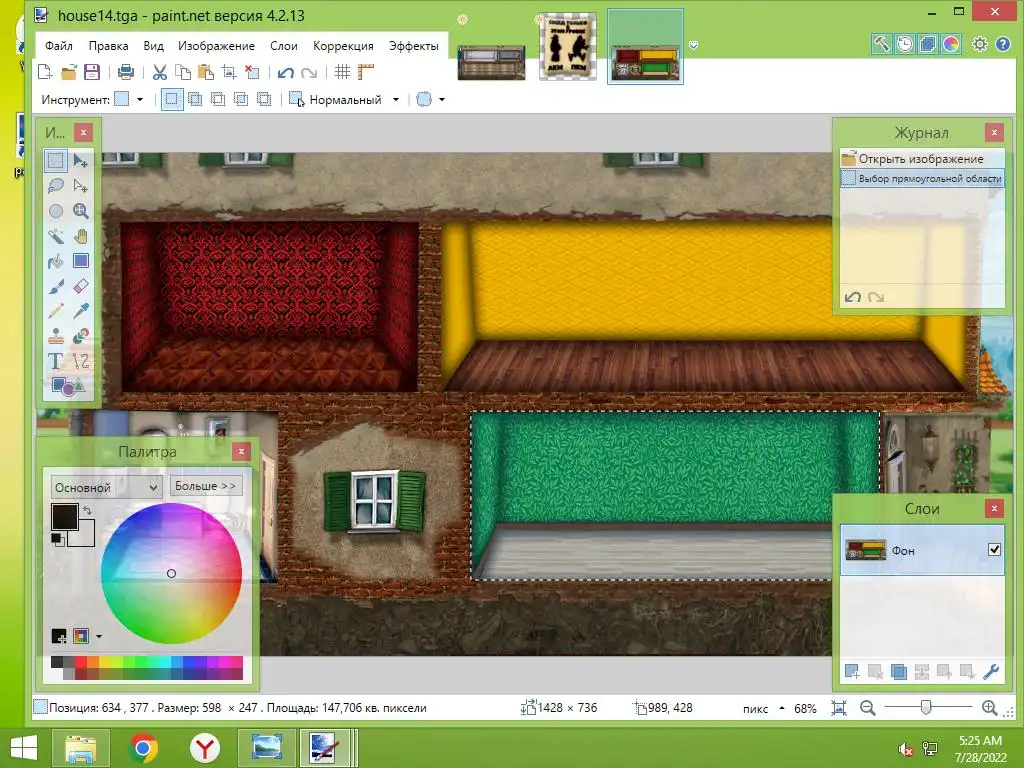
Task: Click the Cut scissors icon
Action: point(159,72)
